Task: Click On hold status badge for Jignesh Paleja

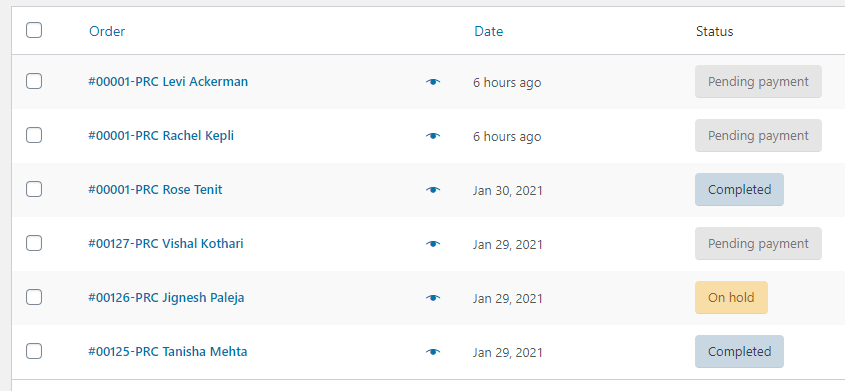Action: click(731, 297)
